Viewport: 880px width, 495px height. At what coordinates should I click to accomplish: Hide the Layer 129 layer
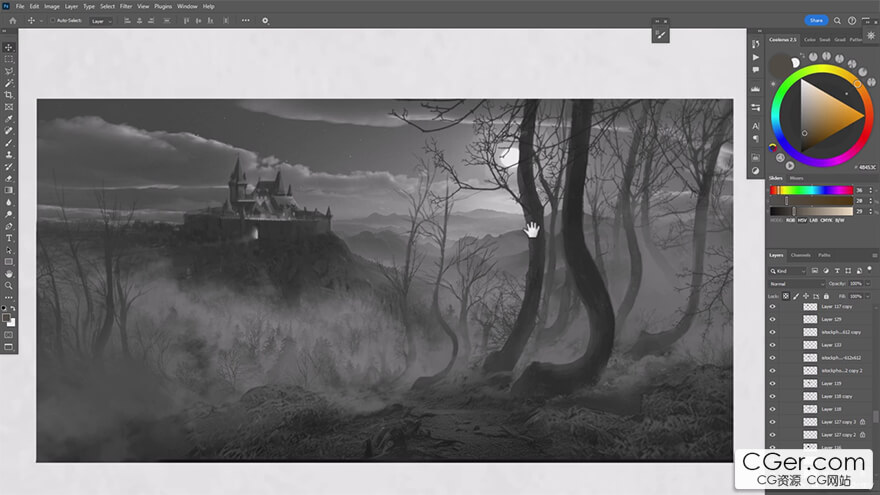click(772, 319)
